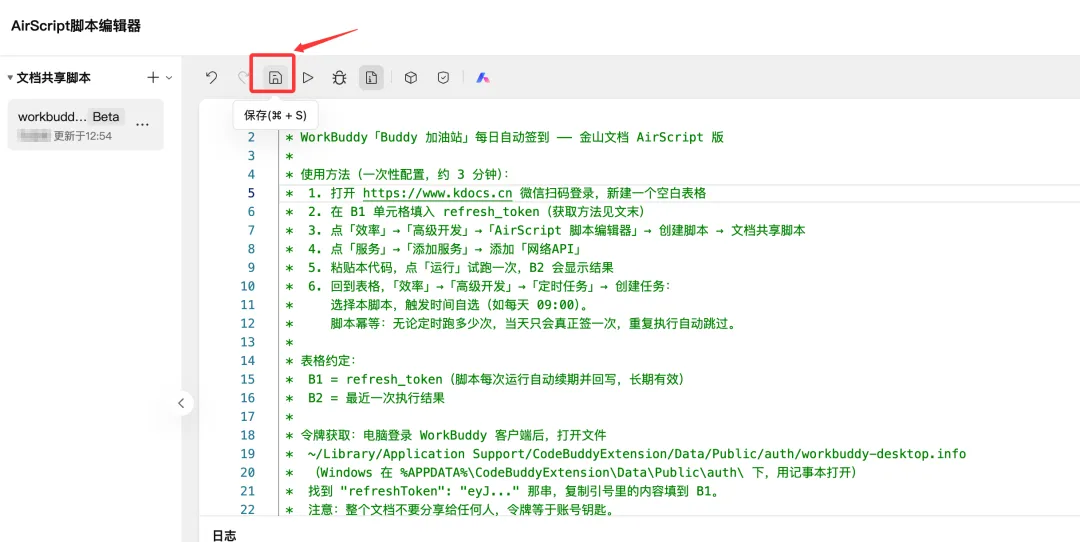Click the line starting 令牌获取

click(x=446, y=435)
